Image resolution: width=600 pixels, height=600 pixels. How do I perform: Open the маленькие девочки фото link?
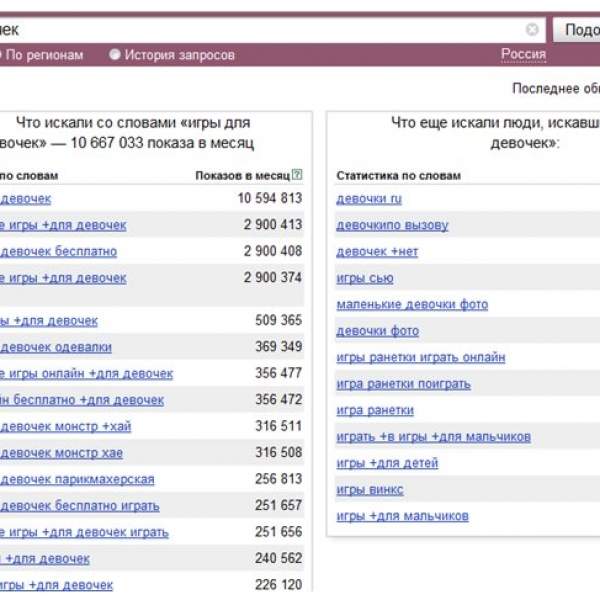[x=412, y=304]
